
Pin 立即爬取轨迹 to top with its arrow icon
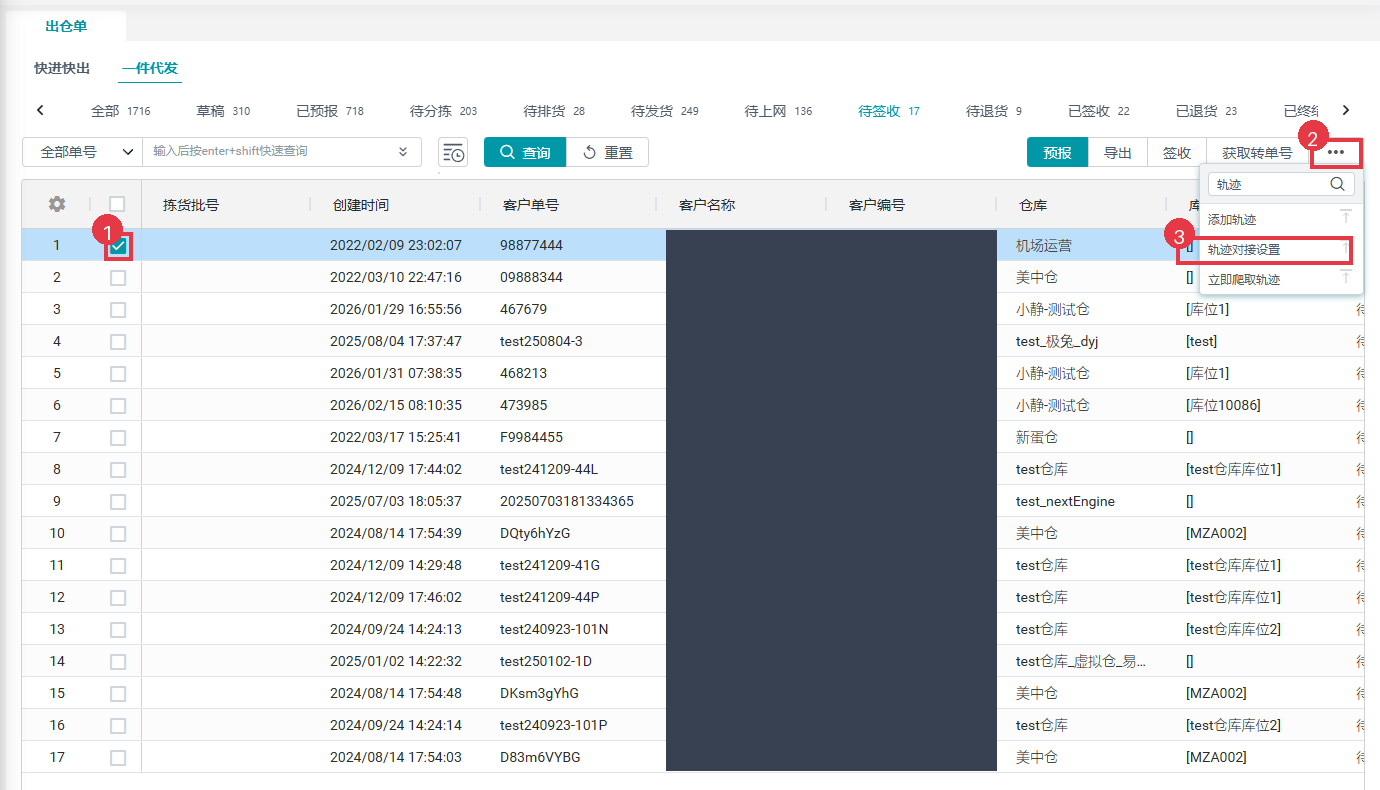click(1345, 277)
